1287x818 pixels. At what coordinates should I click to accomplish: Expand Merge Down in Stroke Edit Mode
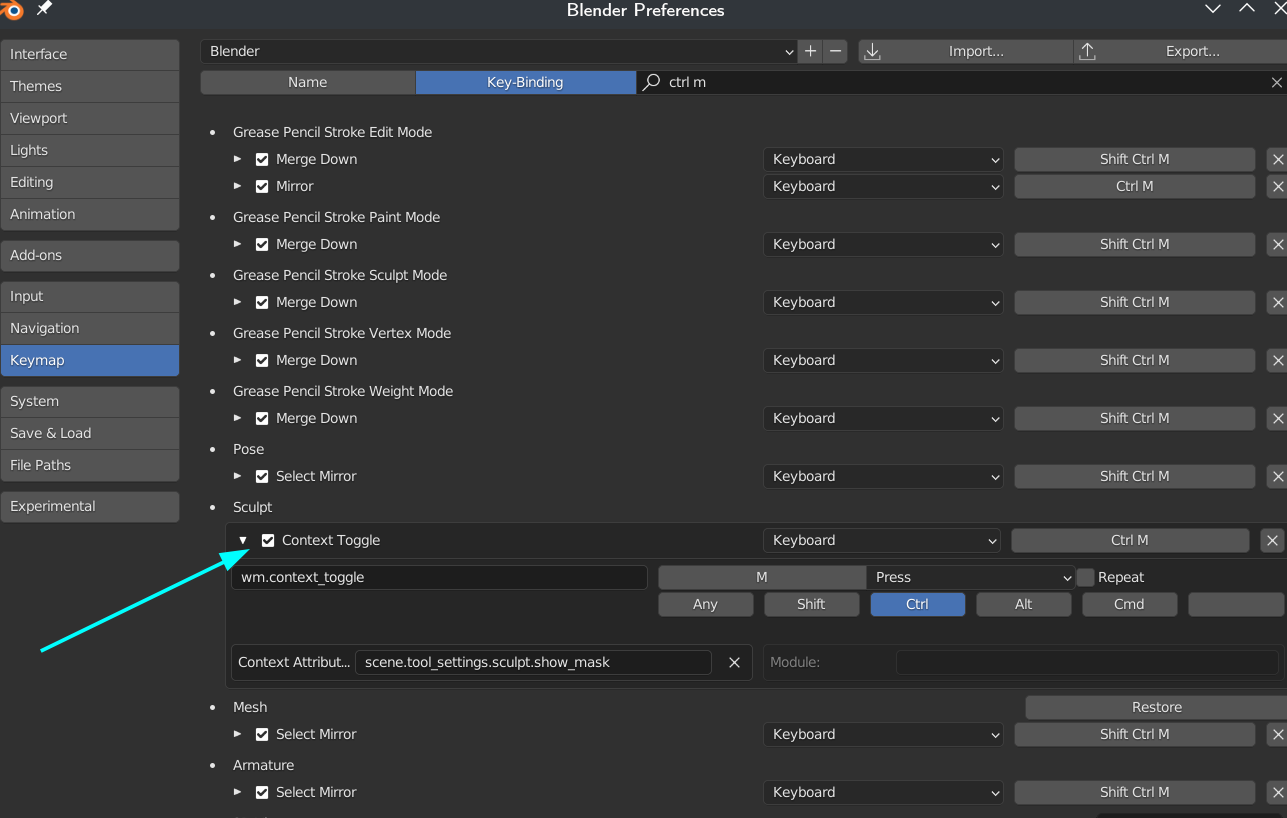pyautogui.click(x=238, y=159)
